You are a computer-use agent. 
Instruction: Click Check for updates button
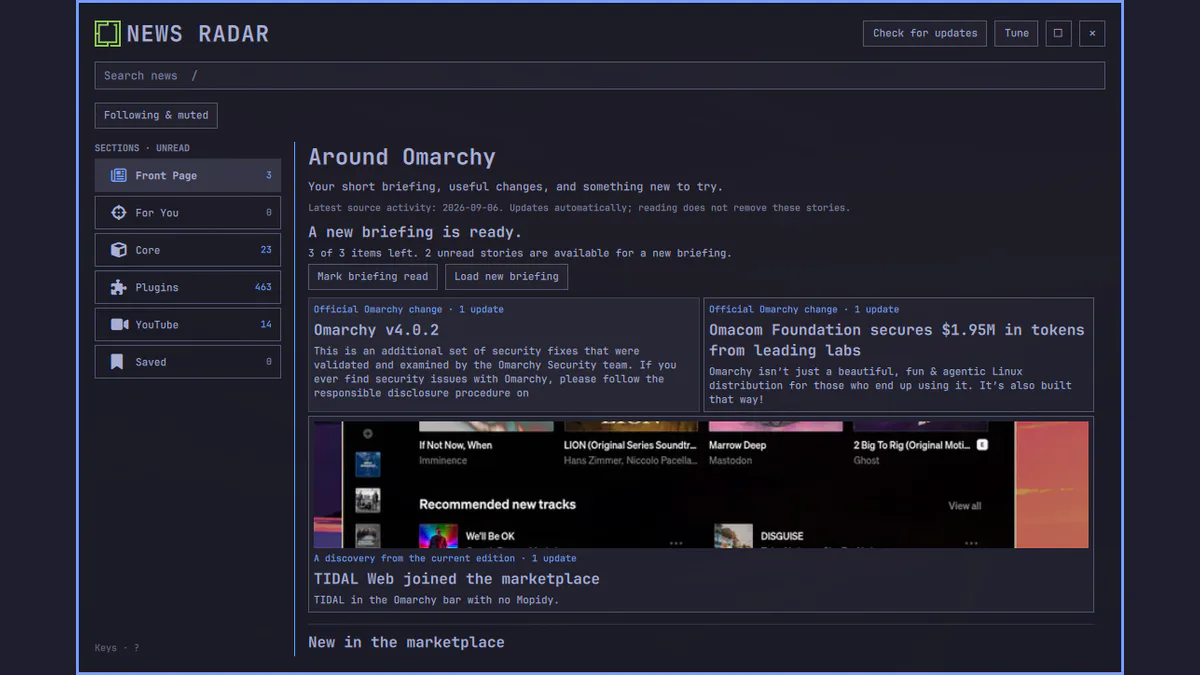tap(925, 33)
